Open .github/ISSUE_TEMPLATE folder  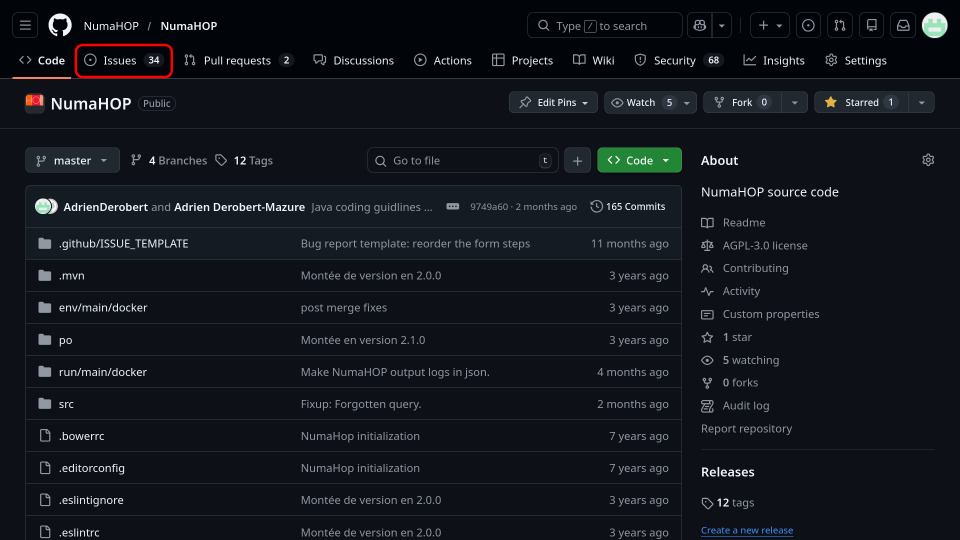click(x=124, y=244)
